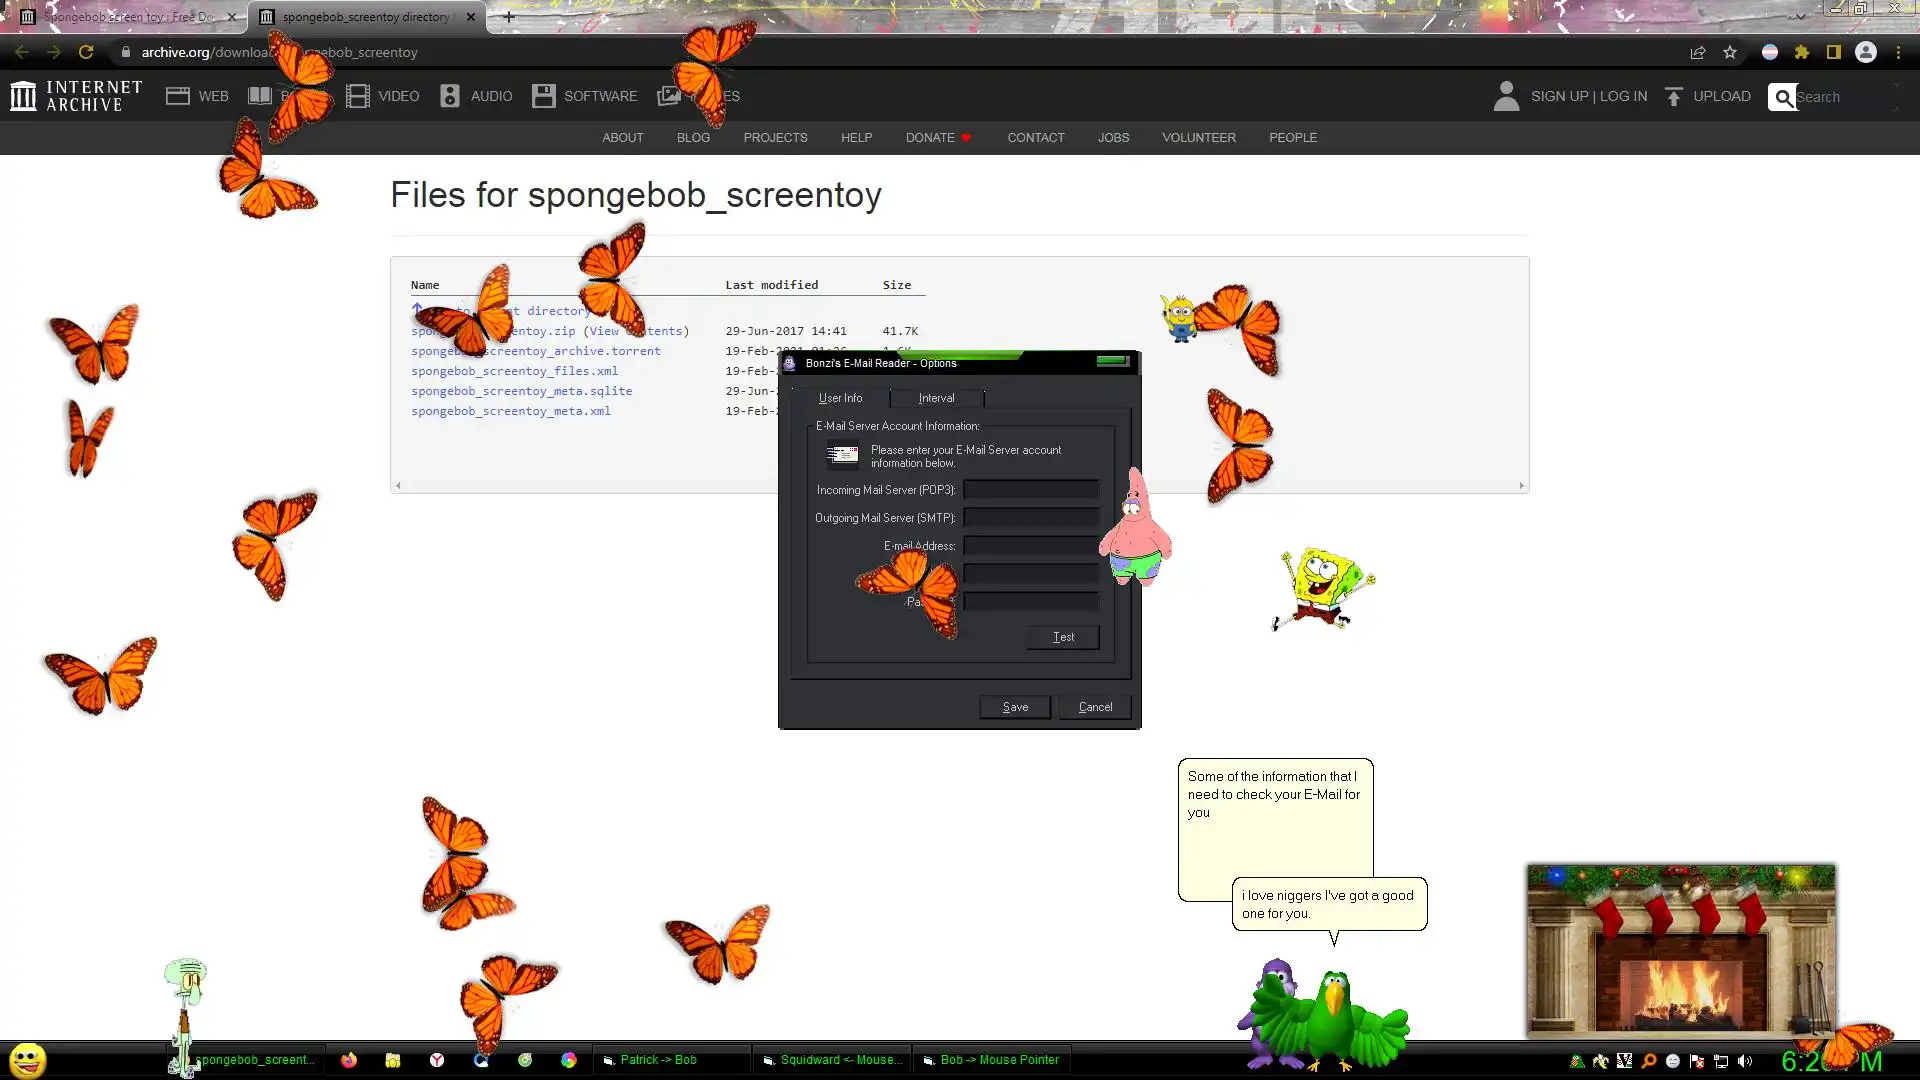The height and width of the screenshot is (1080, 1920).
Task: Click Incoming Mail Server (POP3) field
Action: (x=1030, y=490)
